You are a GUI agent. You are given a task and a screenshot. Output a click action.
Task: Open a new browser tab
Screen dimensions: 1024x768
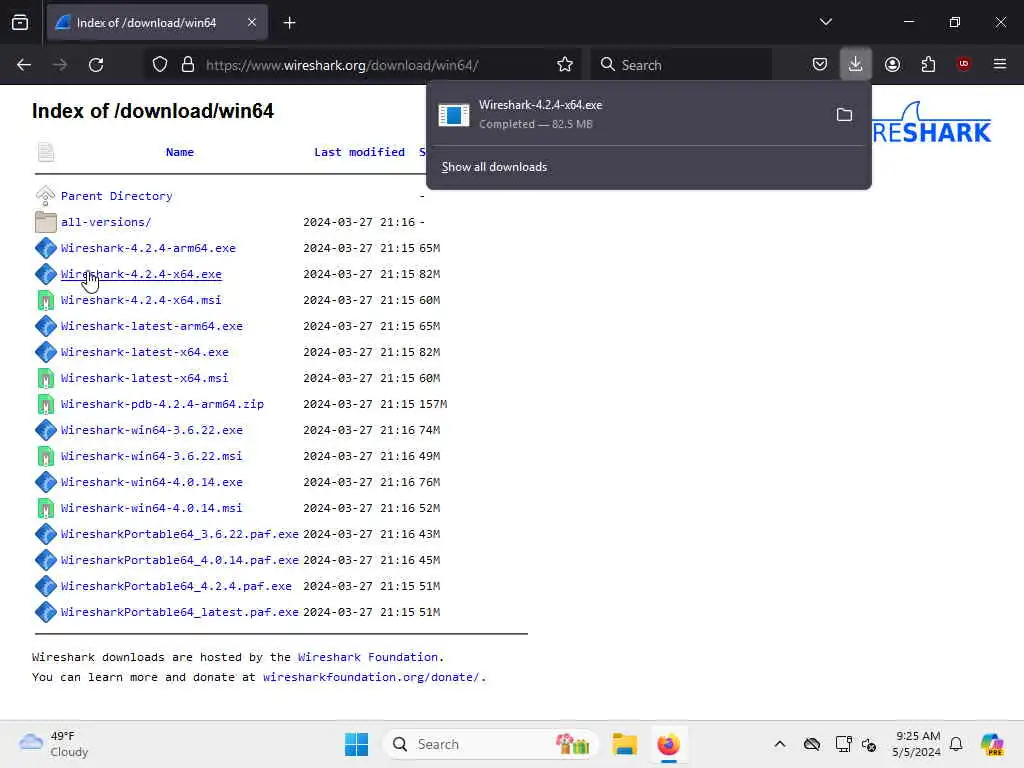coord(289,23)
